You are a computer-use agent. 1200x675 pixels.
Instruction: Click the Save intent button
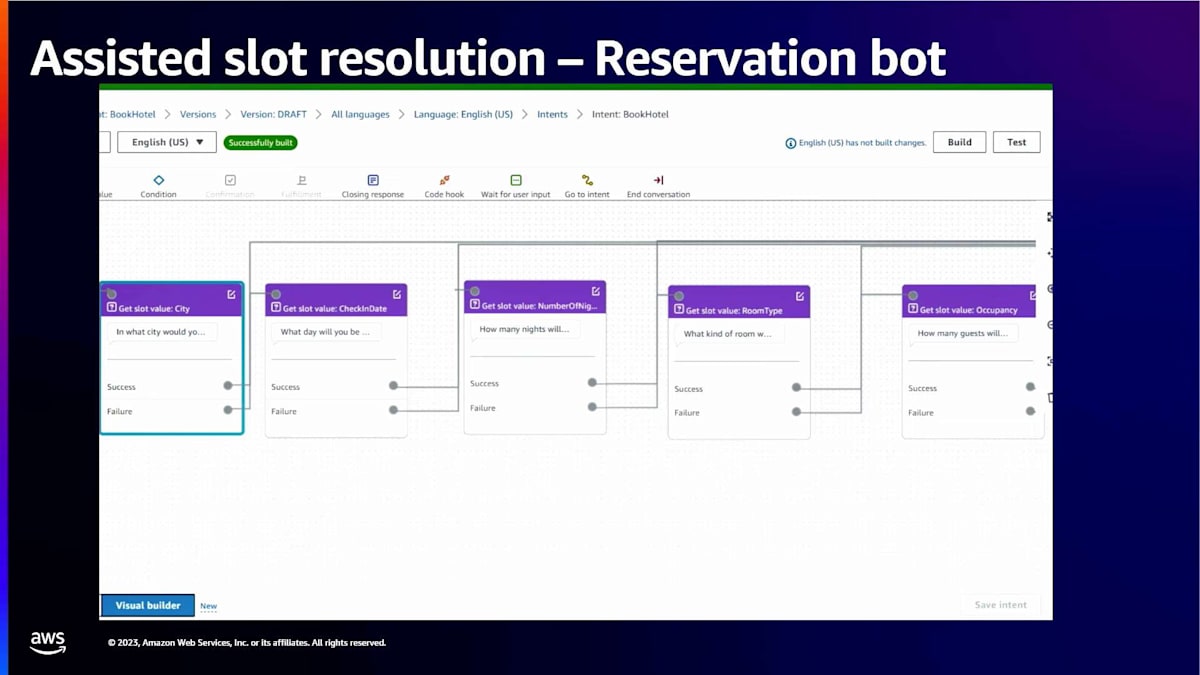pyautogui.click(x=1000, y=605)
